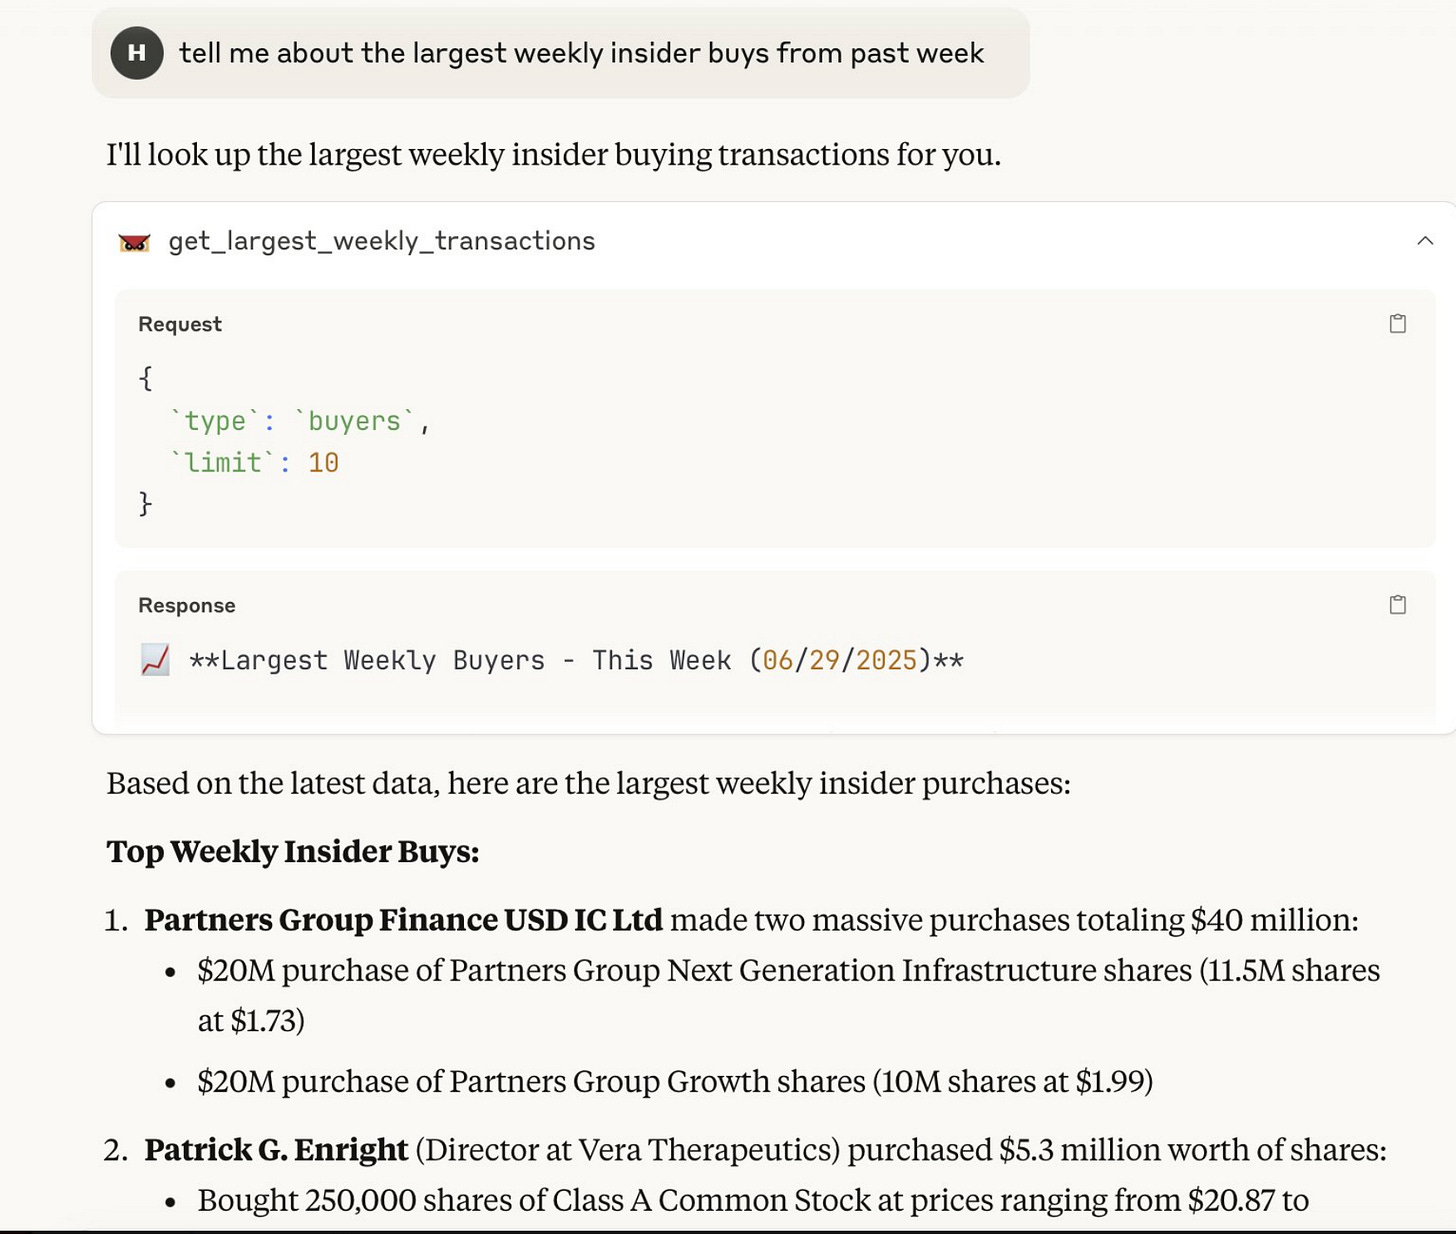This screenshot has width=1456, height=1234.
Task: Click the owl icon beside the tool name
Action: point(134,242)
